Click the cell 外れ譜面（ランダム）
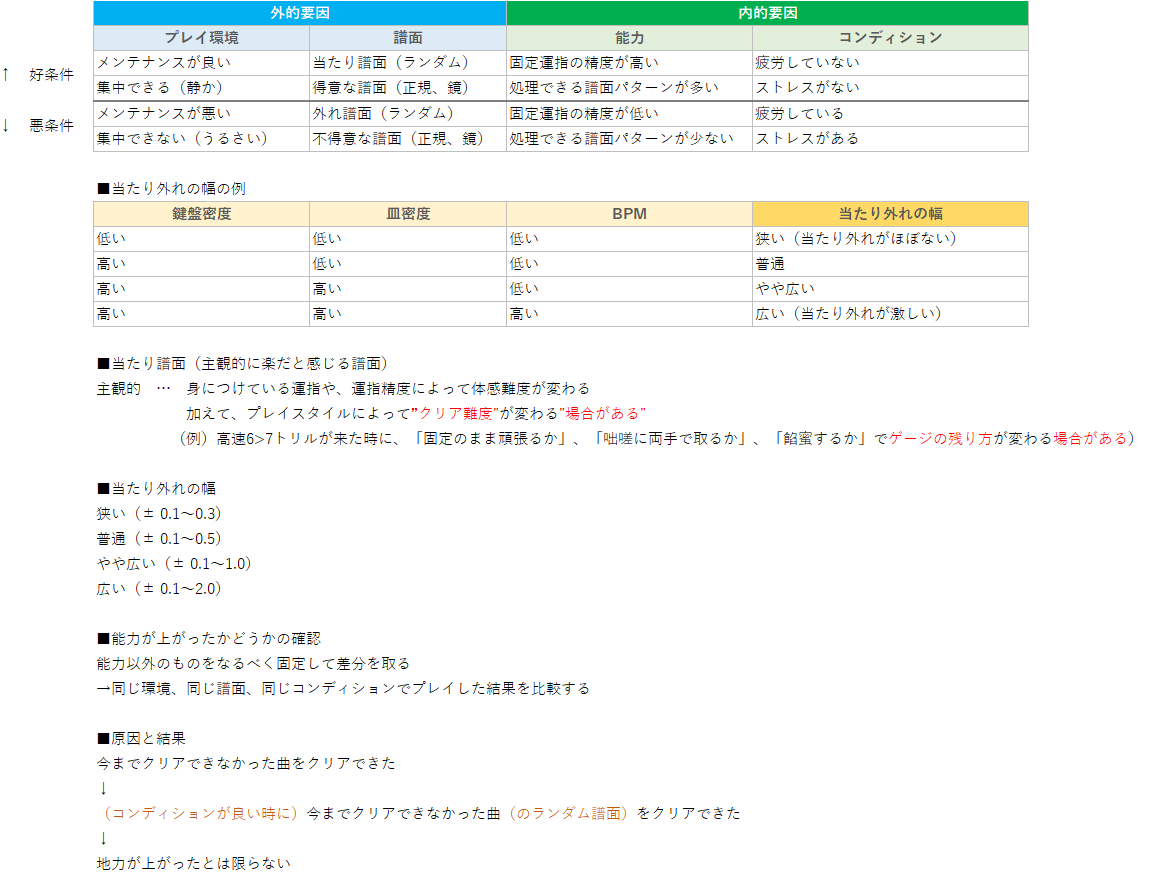Screen dimensions: 1173x877 coord(408,114)
